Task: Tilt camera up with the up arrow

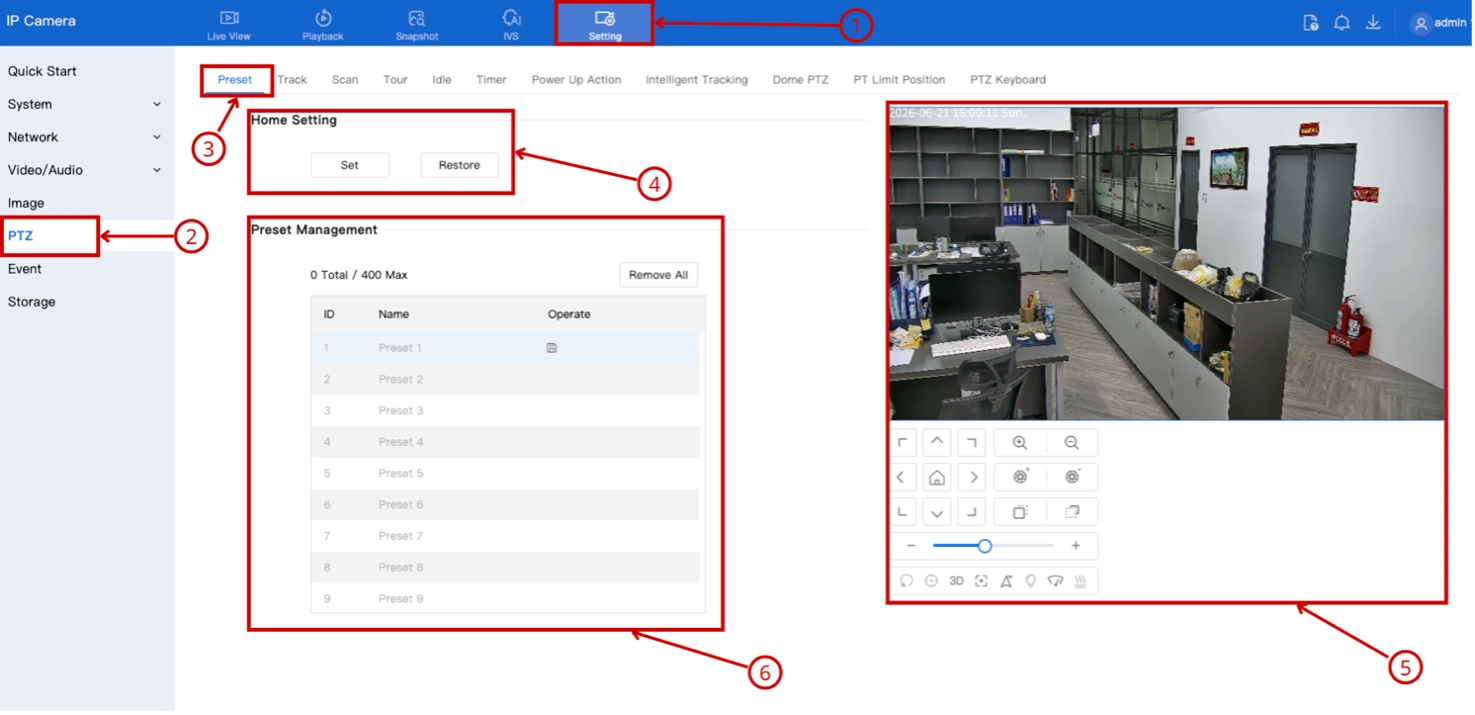Action: point(937,442)
